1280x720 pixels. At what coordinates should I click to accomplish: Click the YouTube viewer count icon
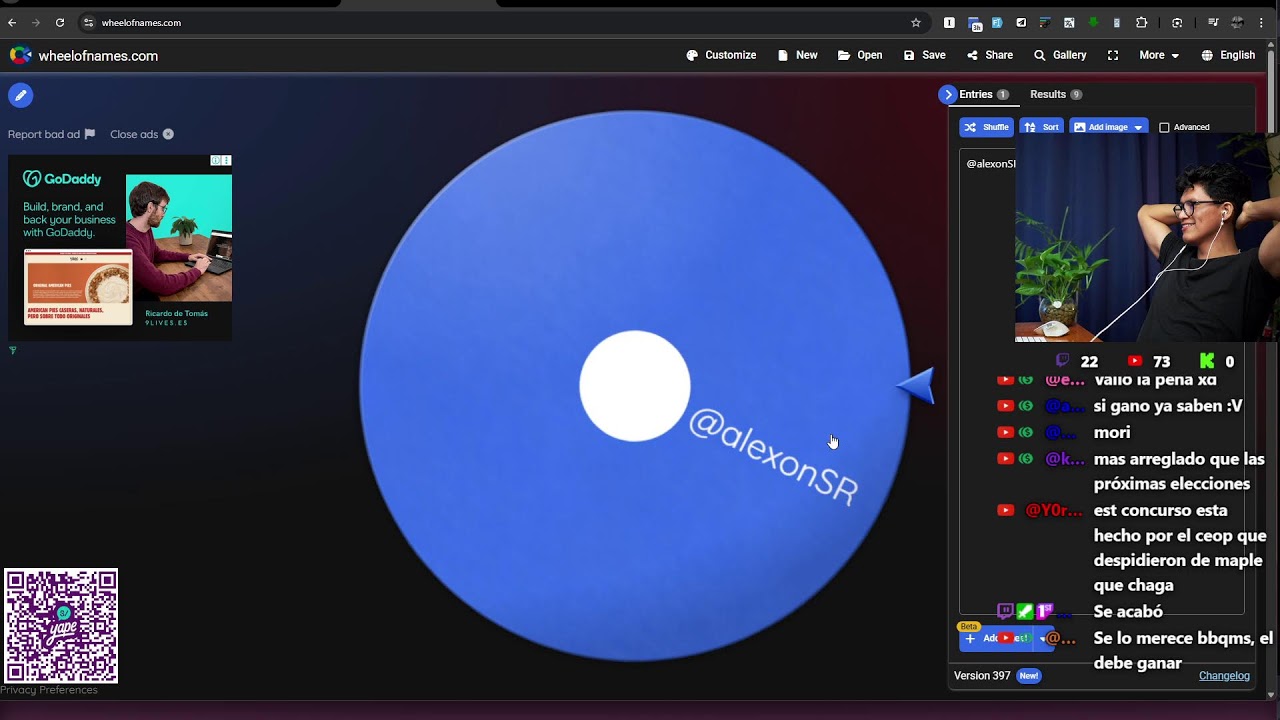pos(1134,361)
